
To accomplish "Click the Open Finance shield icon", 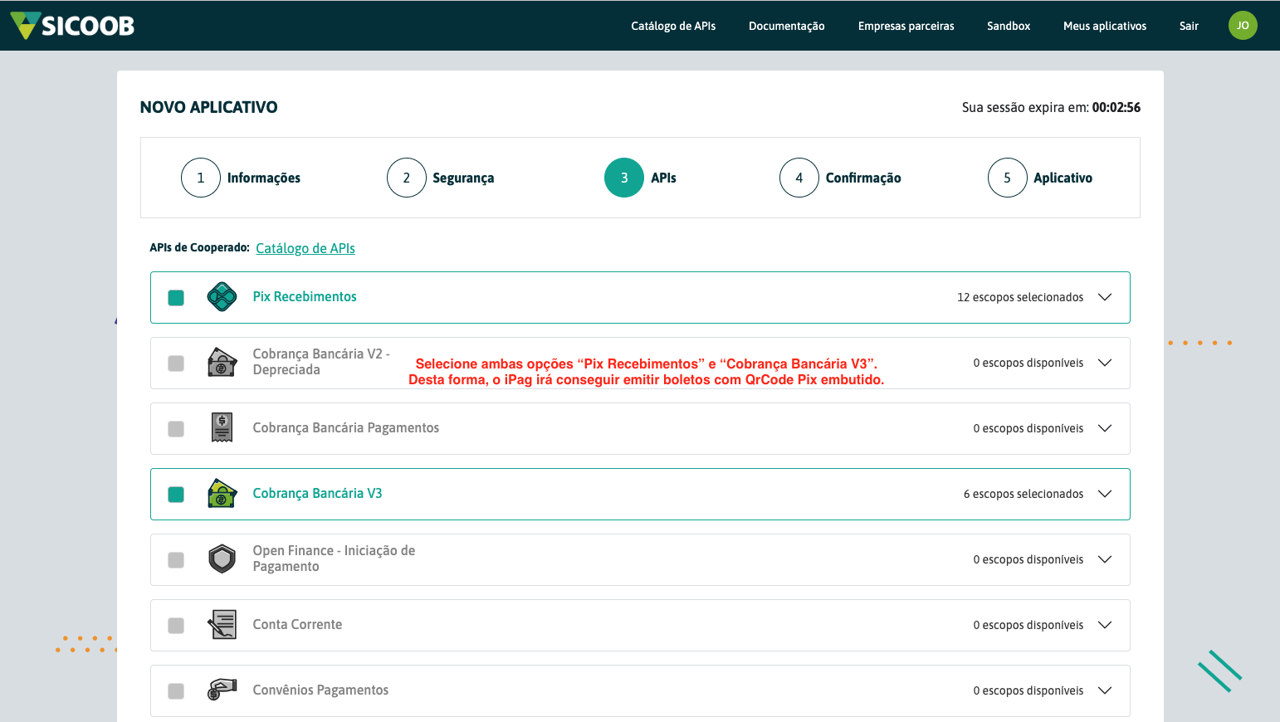I will coord(222,559).
